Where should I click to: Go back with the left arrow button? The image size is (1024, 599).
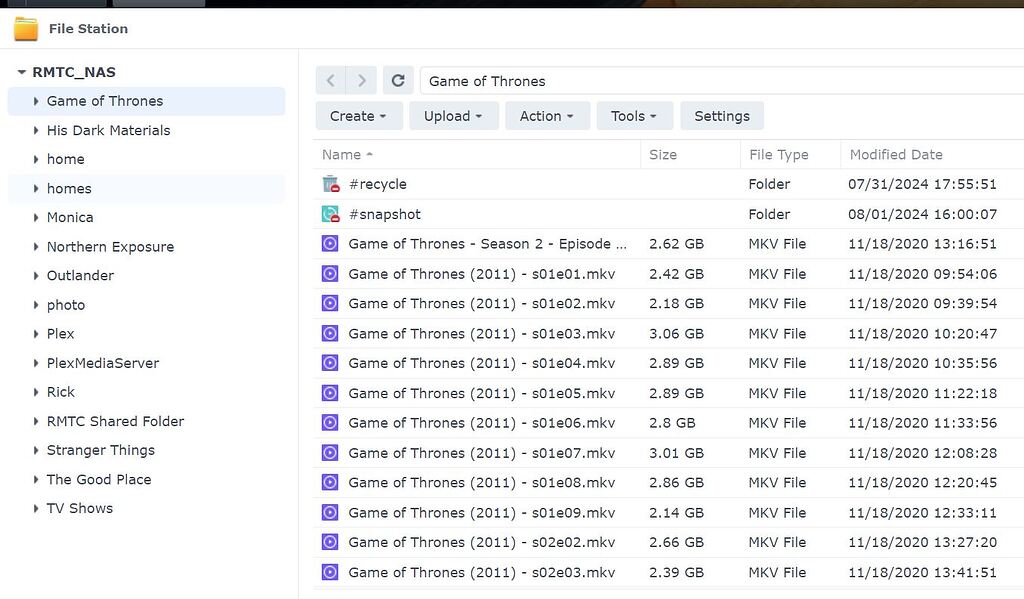330,81
